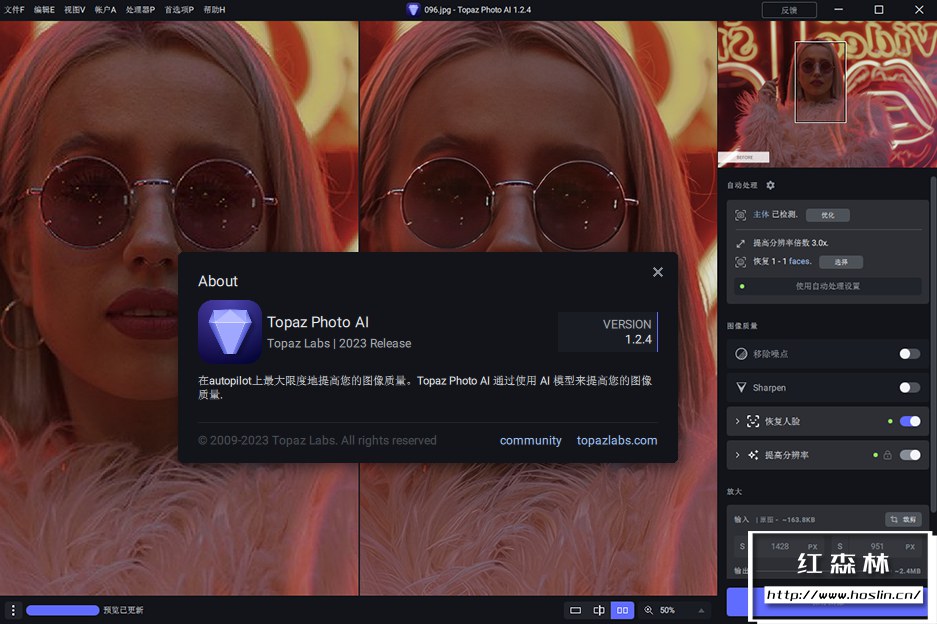Click the 图像质量 section label
This screenshot has height=624, width=937.
coord(742,326)
